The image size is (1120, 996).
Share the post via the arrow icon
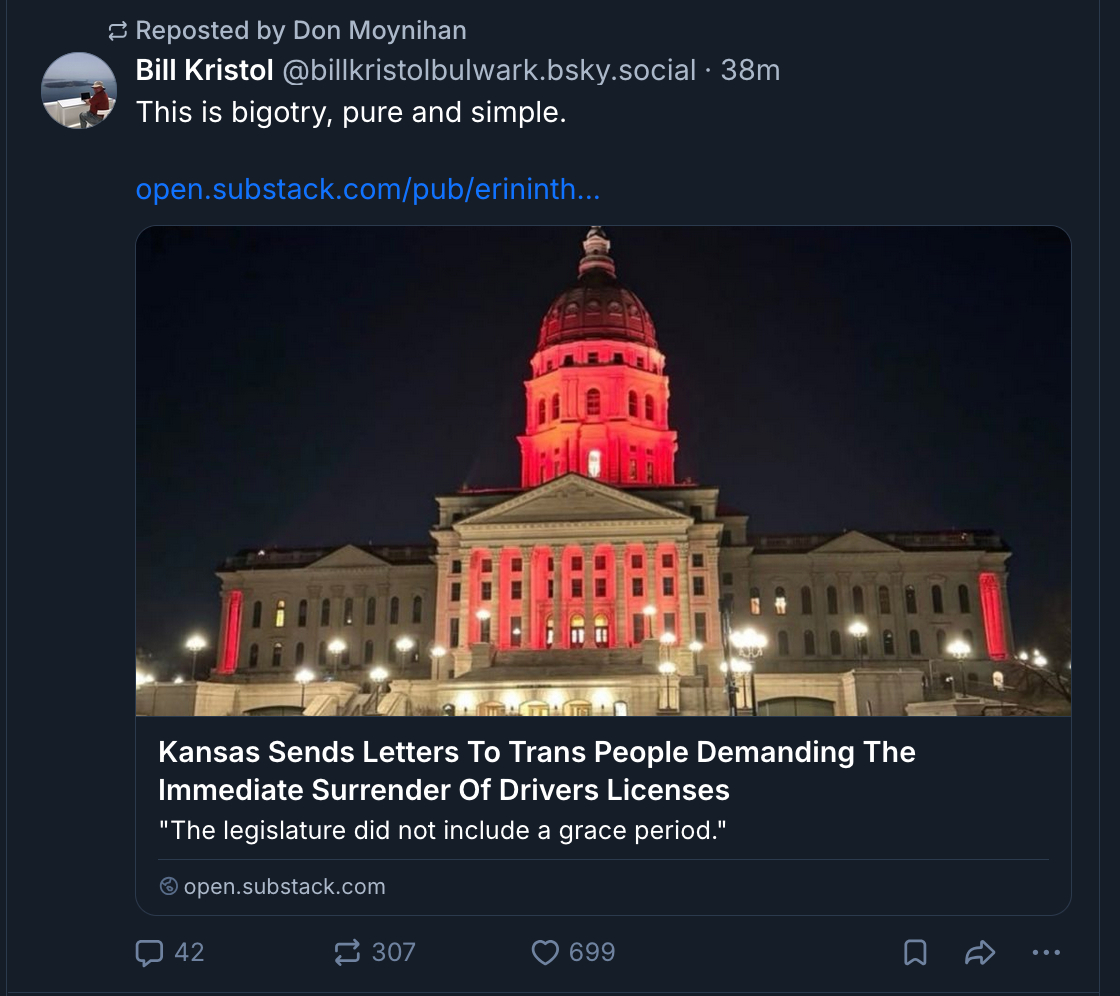click(x=980, y=952)
